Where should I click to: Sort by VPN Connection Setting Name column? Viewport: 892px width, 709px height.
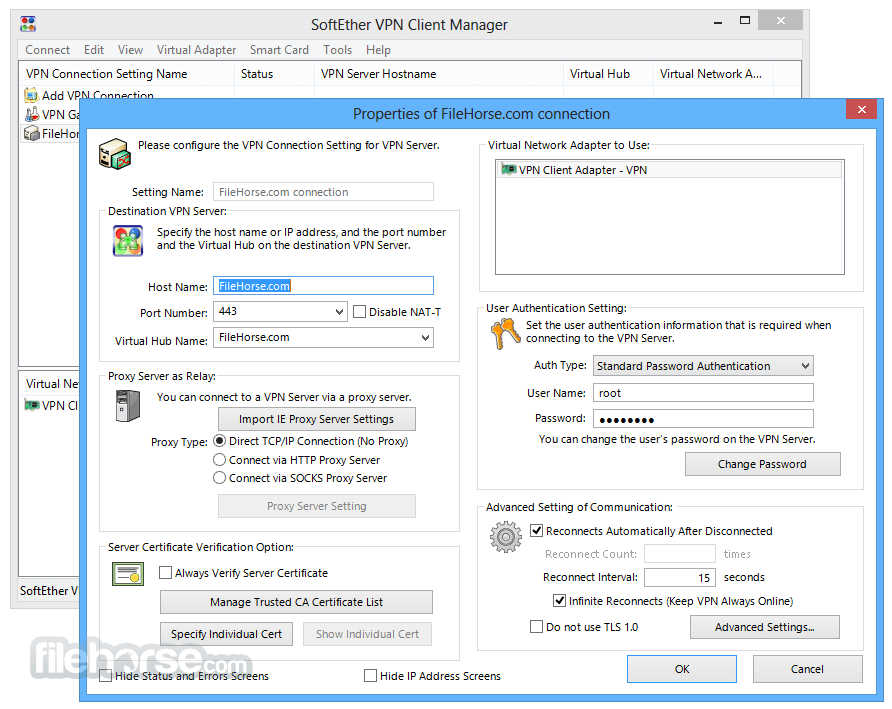pyautogui.click(x=127, y=74)
